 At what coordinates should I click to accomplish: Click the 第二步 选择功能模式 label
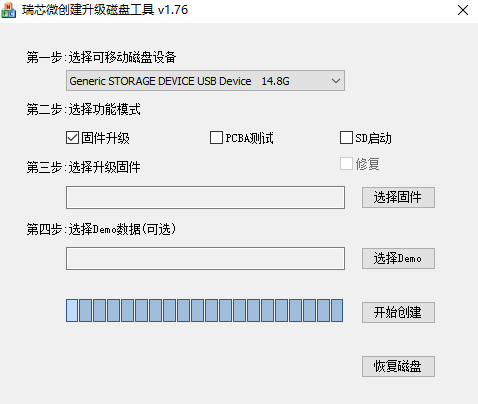(84, 109)
